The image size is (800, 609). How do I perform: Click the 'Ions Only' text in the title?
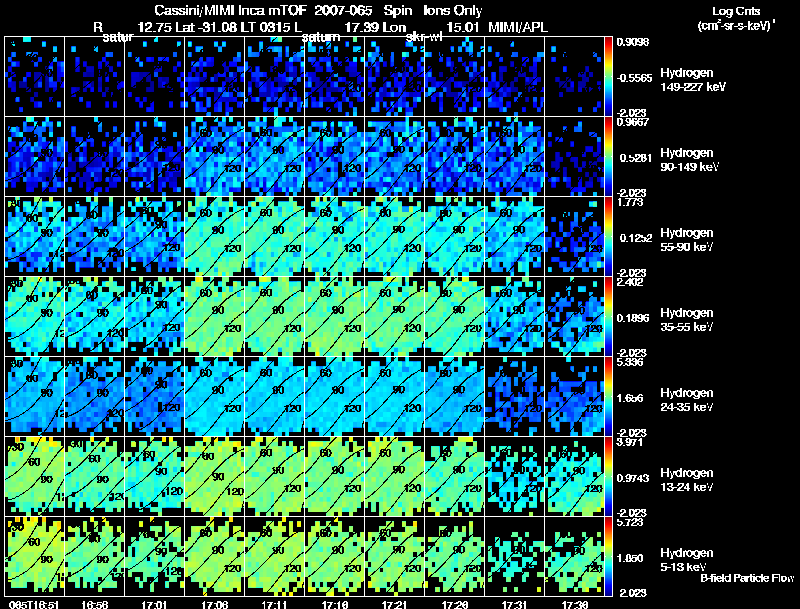click(x=453, y=11)
